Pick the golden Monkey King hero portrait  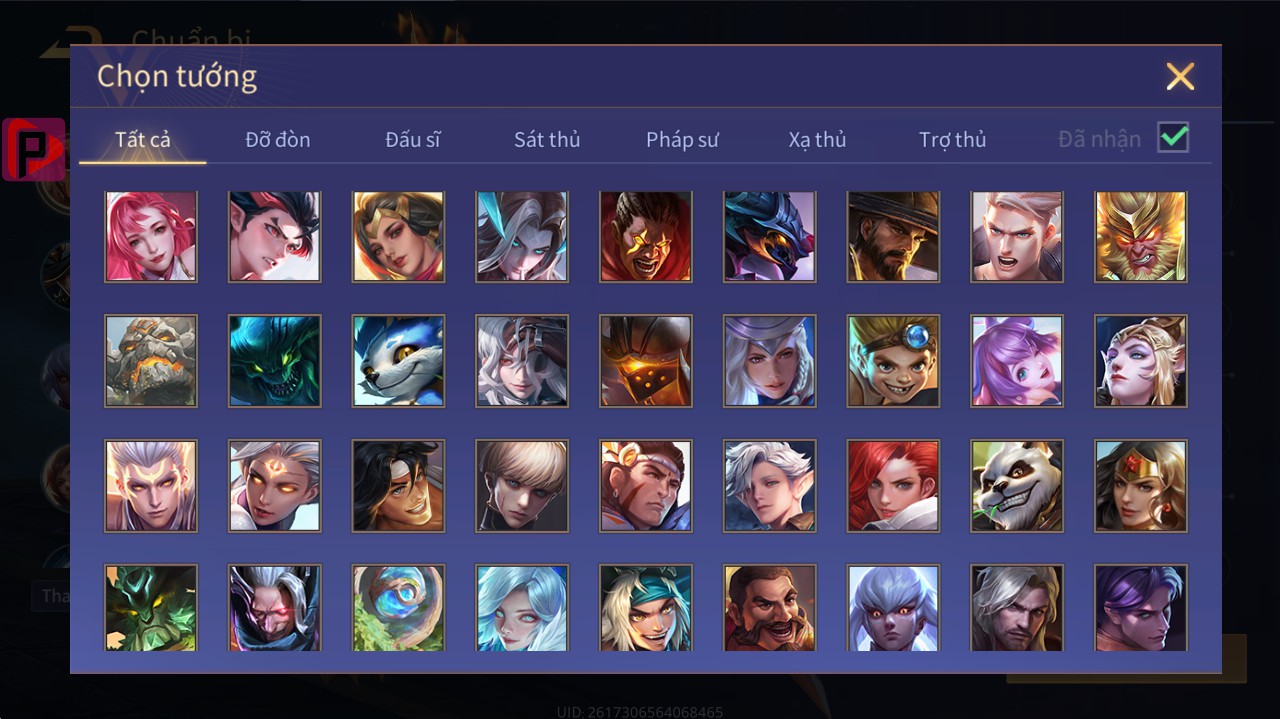coord(1141,237)
